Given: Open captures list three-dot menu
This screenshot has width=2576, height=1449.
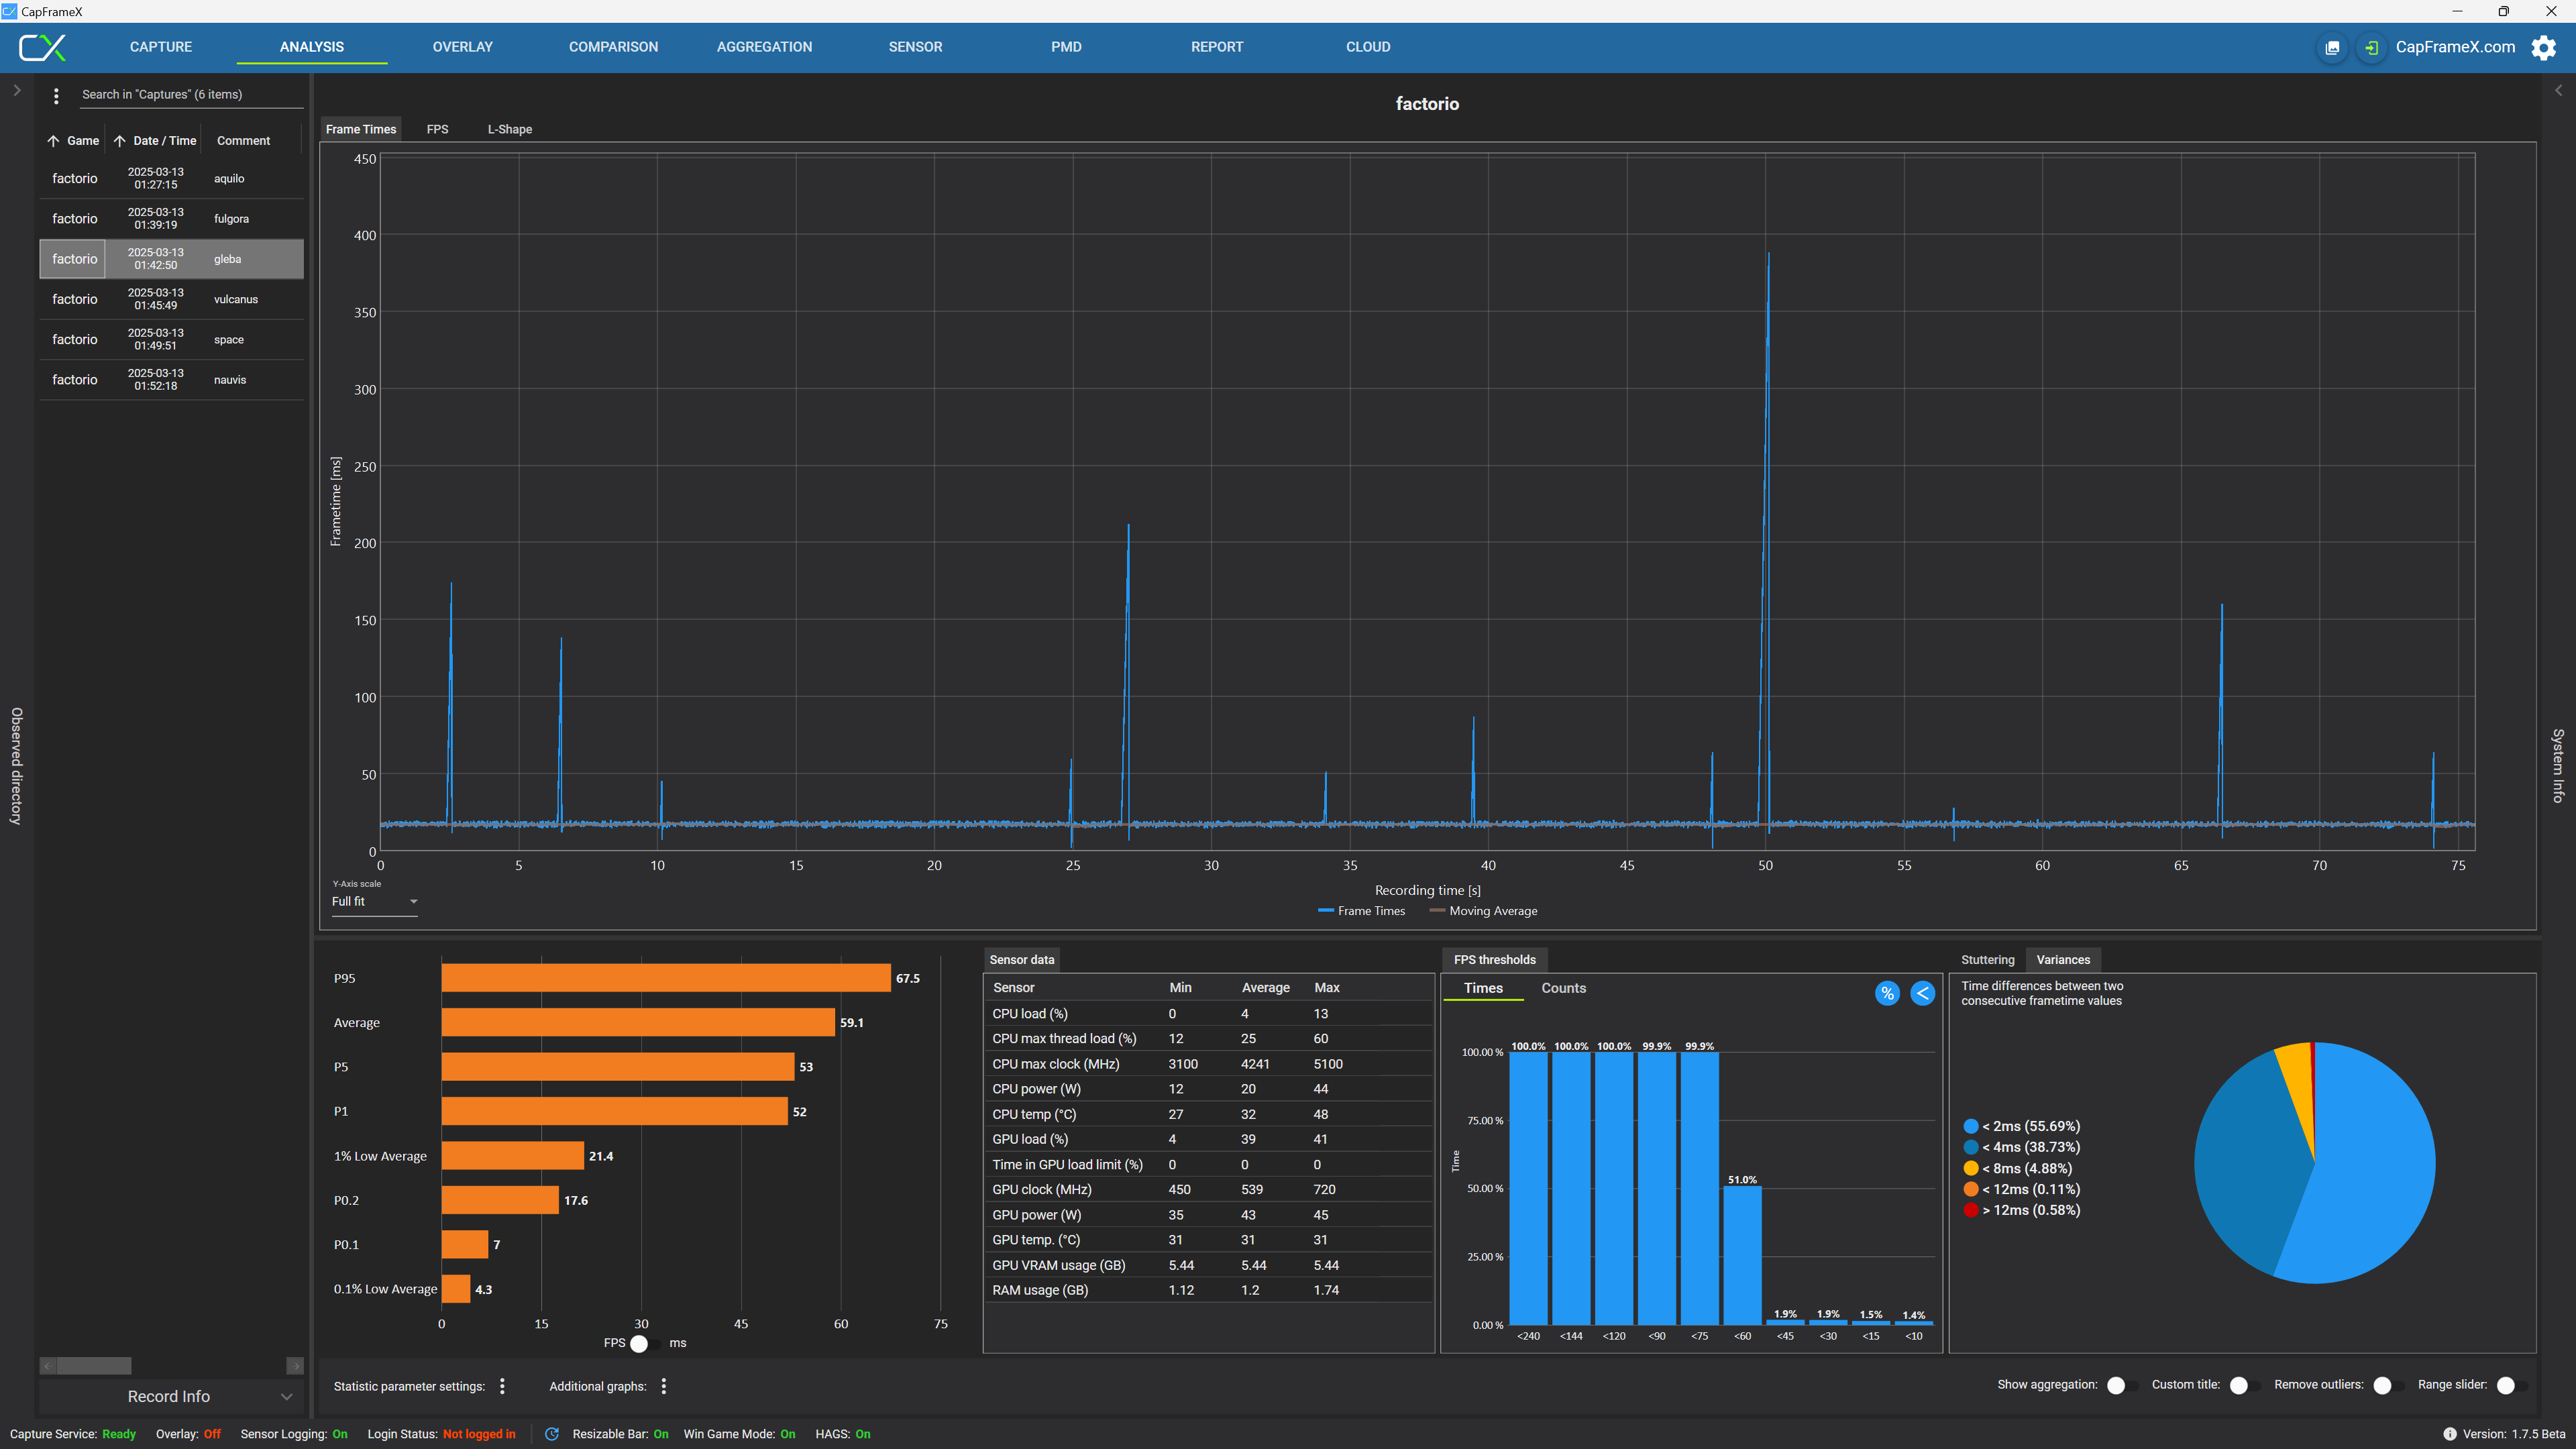Looking at the screenshot, I should tap(56, 95).
